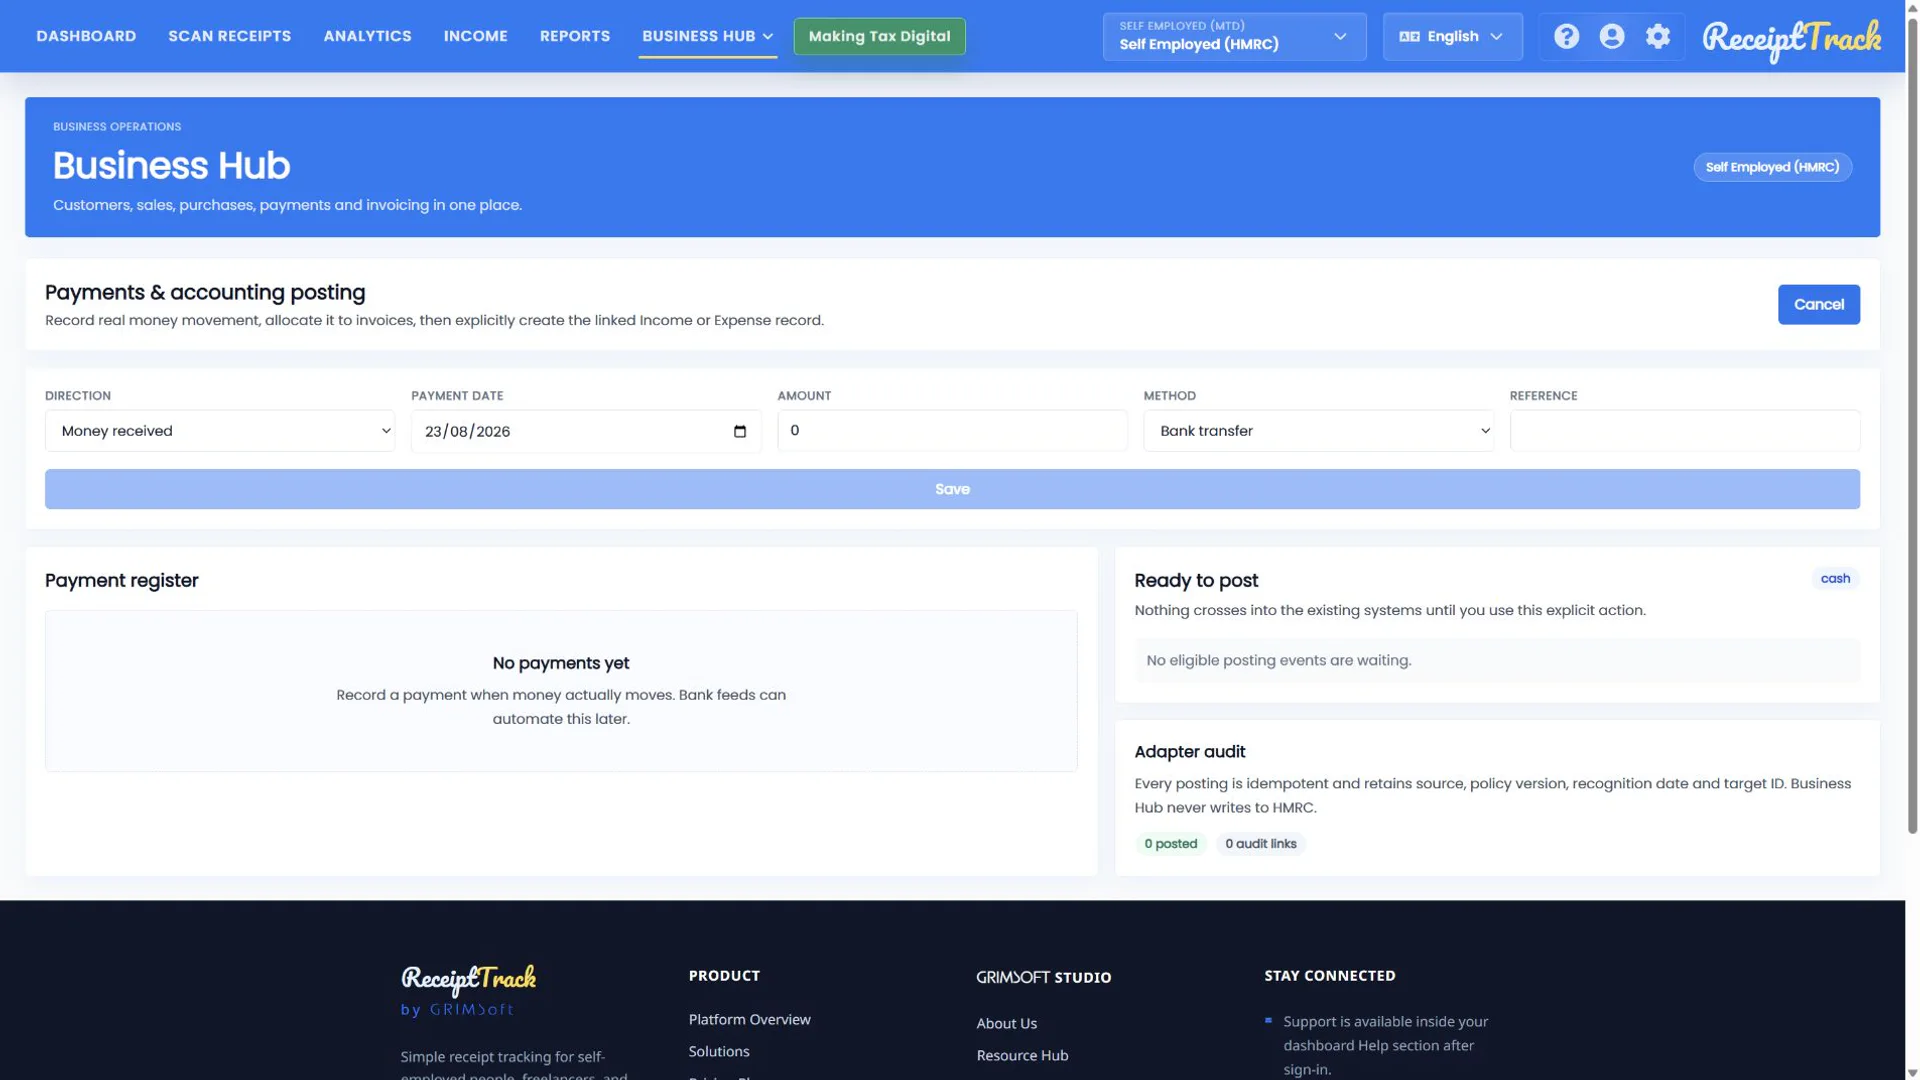Click the 0 posted badge
1920x1080 pixels.
[1170, 844]
